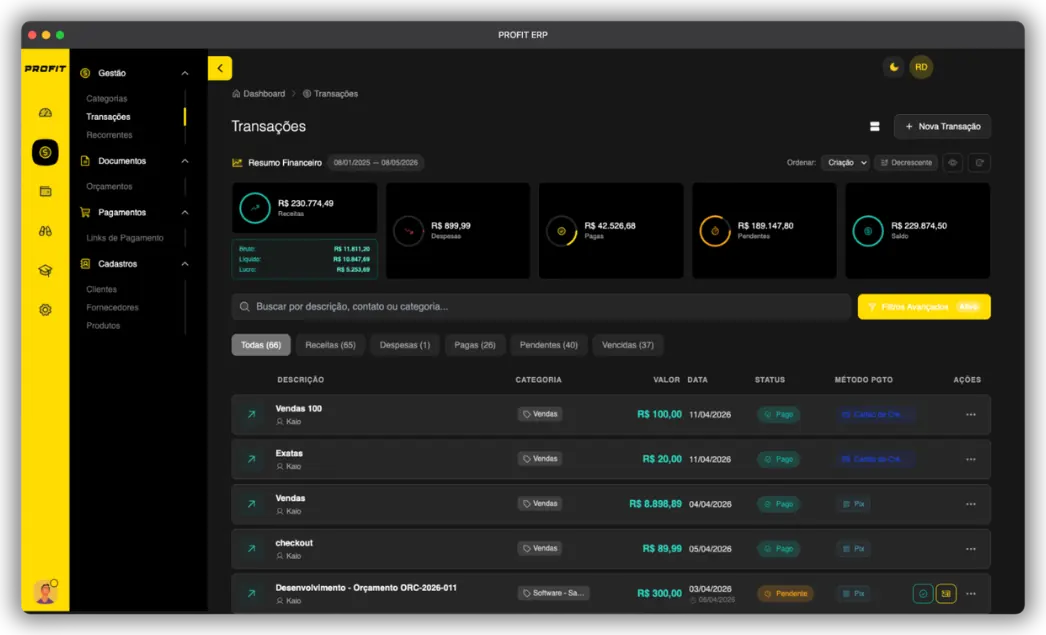Click the Saldo circular progress ring

point(868,231)
